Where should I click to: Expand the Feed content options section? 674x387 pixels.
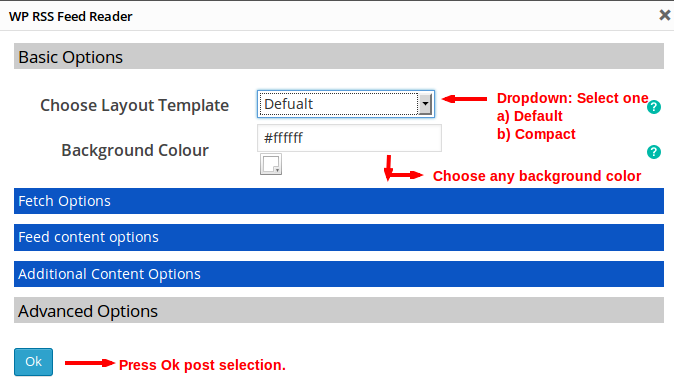(339, 237)
